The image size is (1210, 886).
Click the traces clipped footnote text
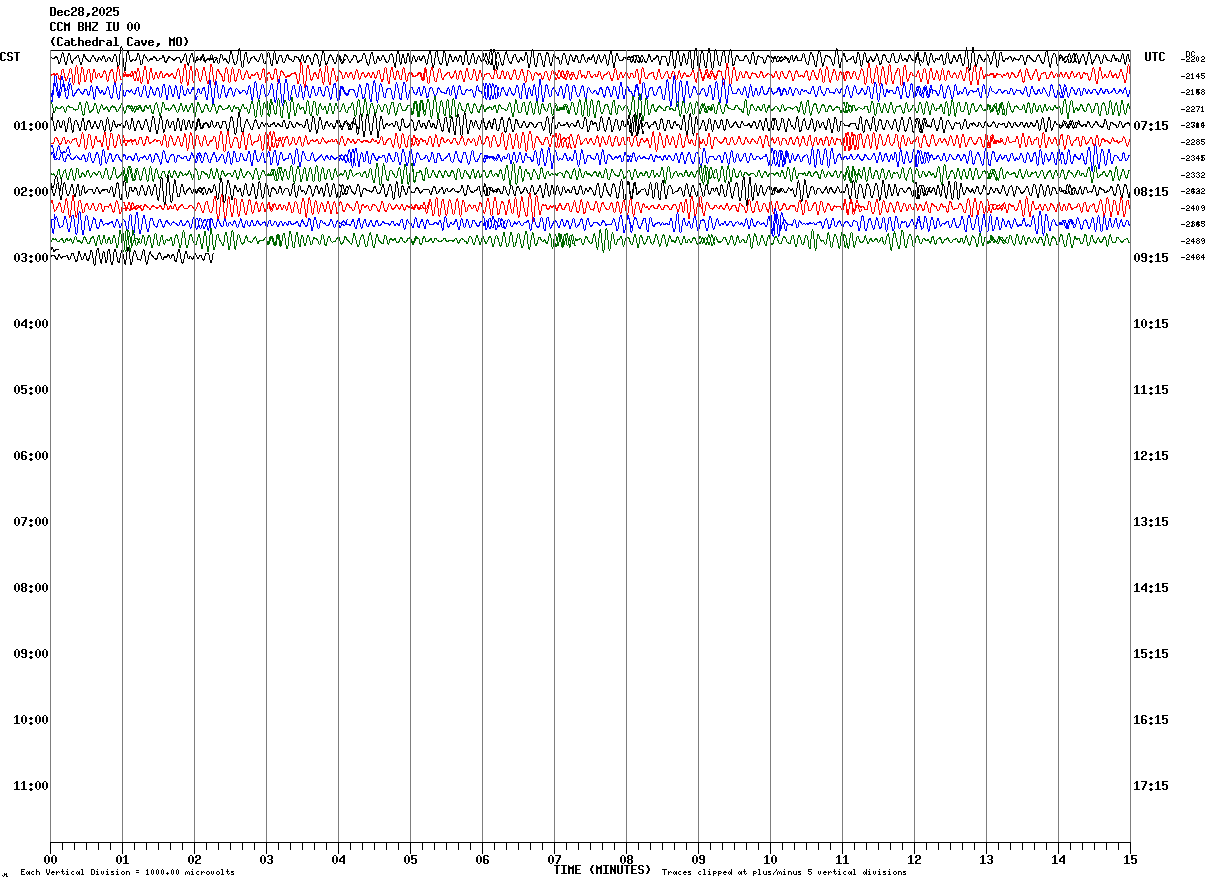click(784, 873)
